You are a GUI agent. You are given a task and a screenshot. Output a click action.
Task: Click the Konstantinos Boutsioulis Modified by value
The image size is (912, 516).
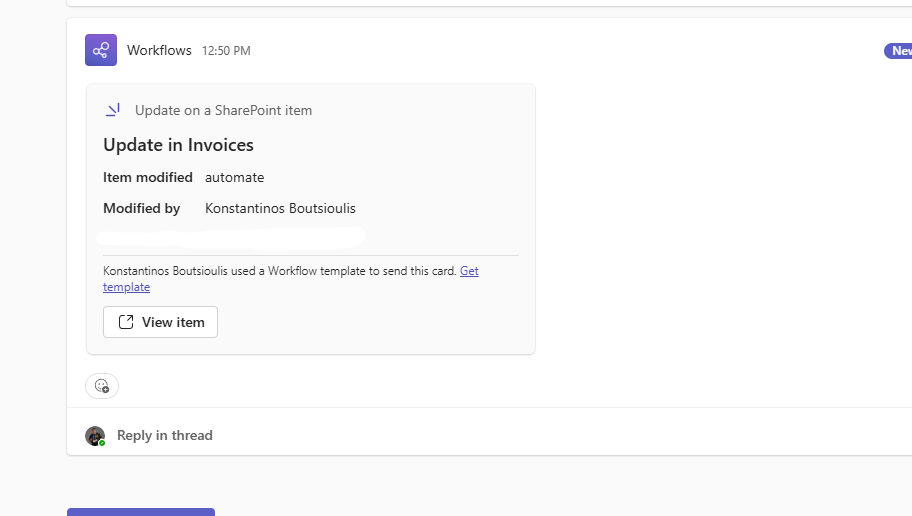(280, 208)
